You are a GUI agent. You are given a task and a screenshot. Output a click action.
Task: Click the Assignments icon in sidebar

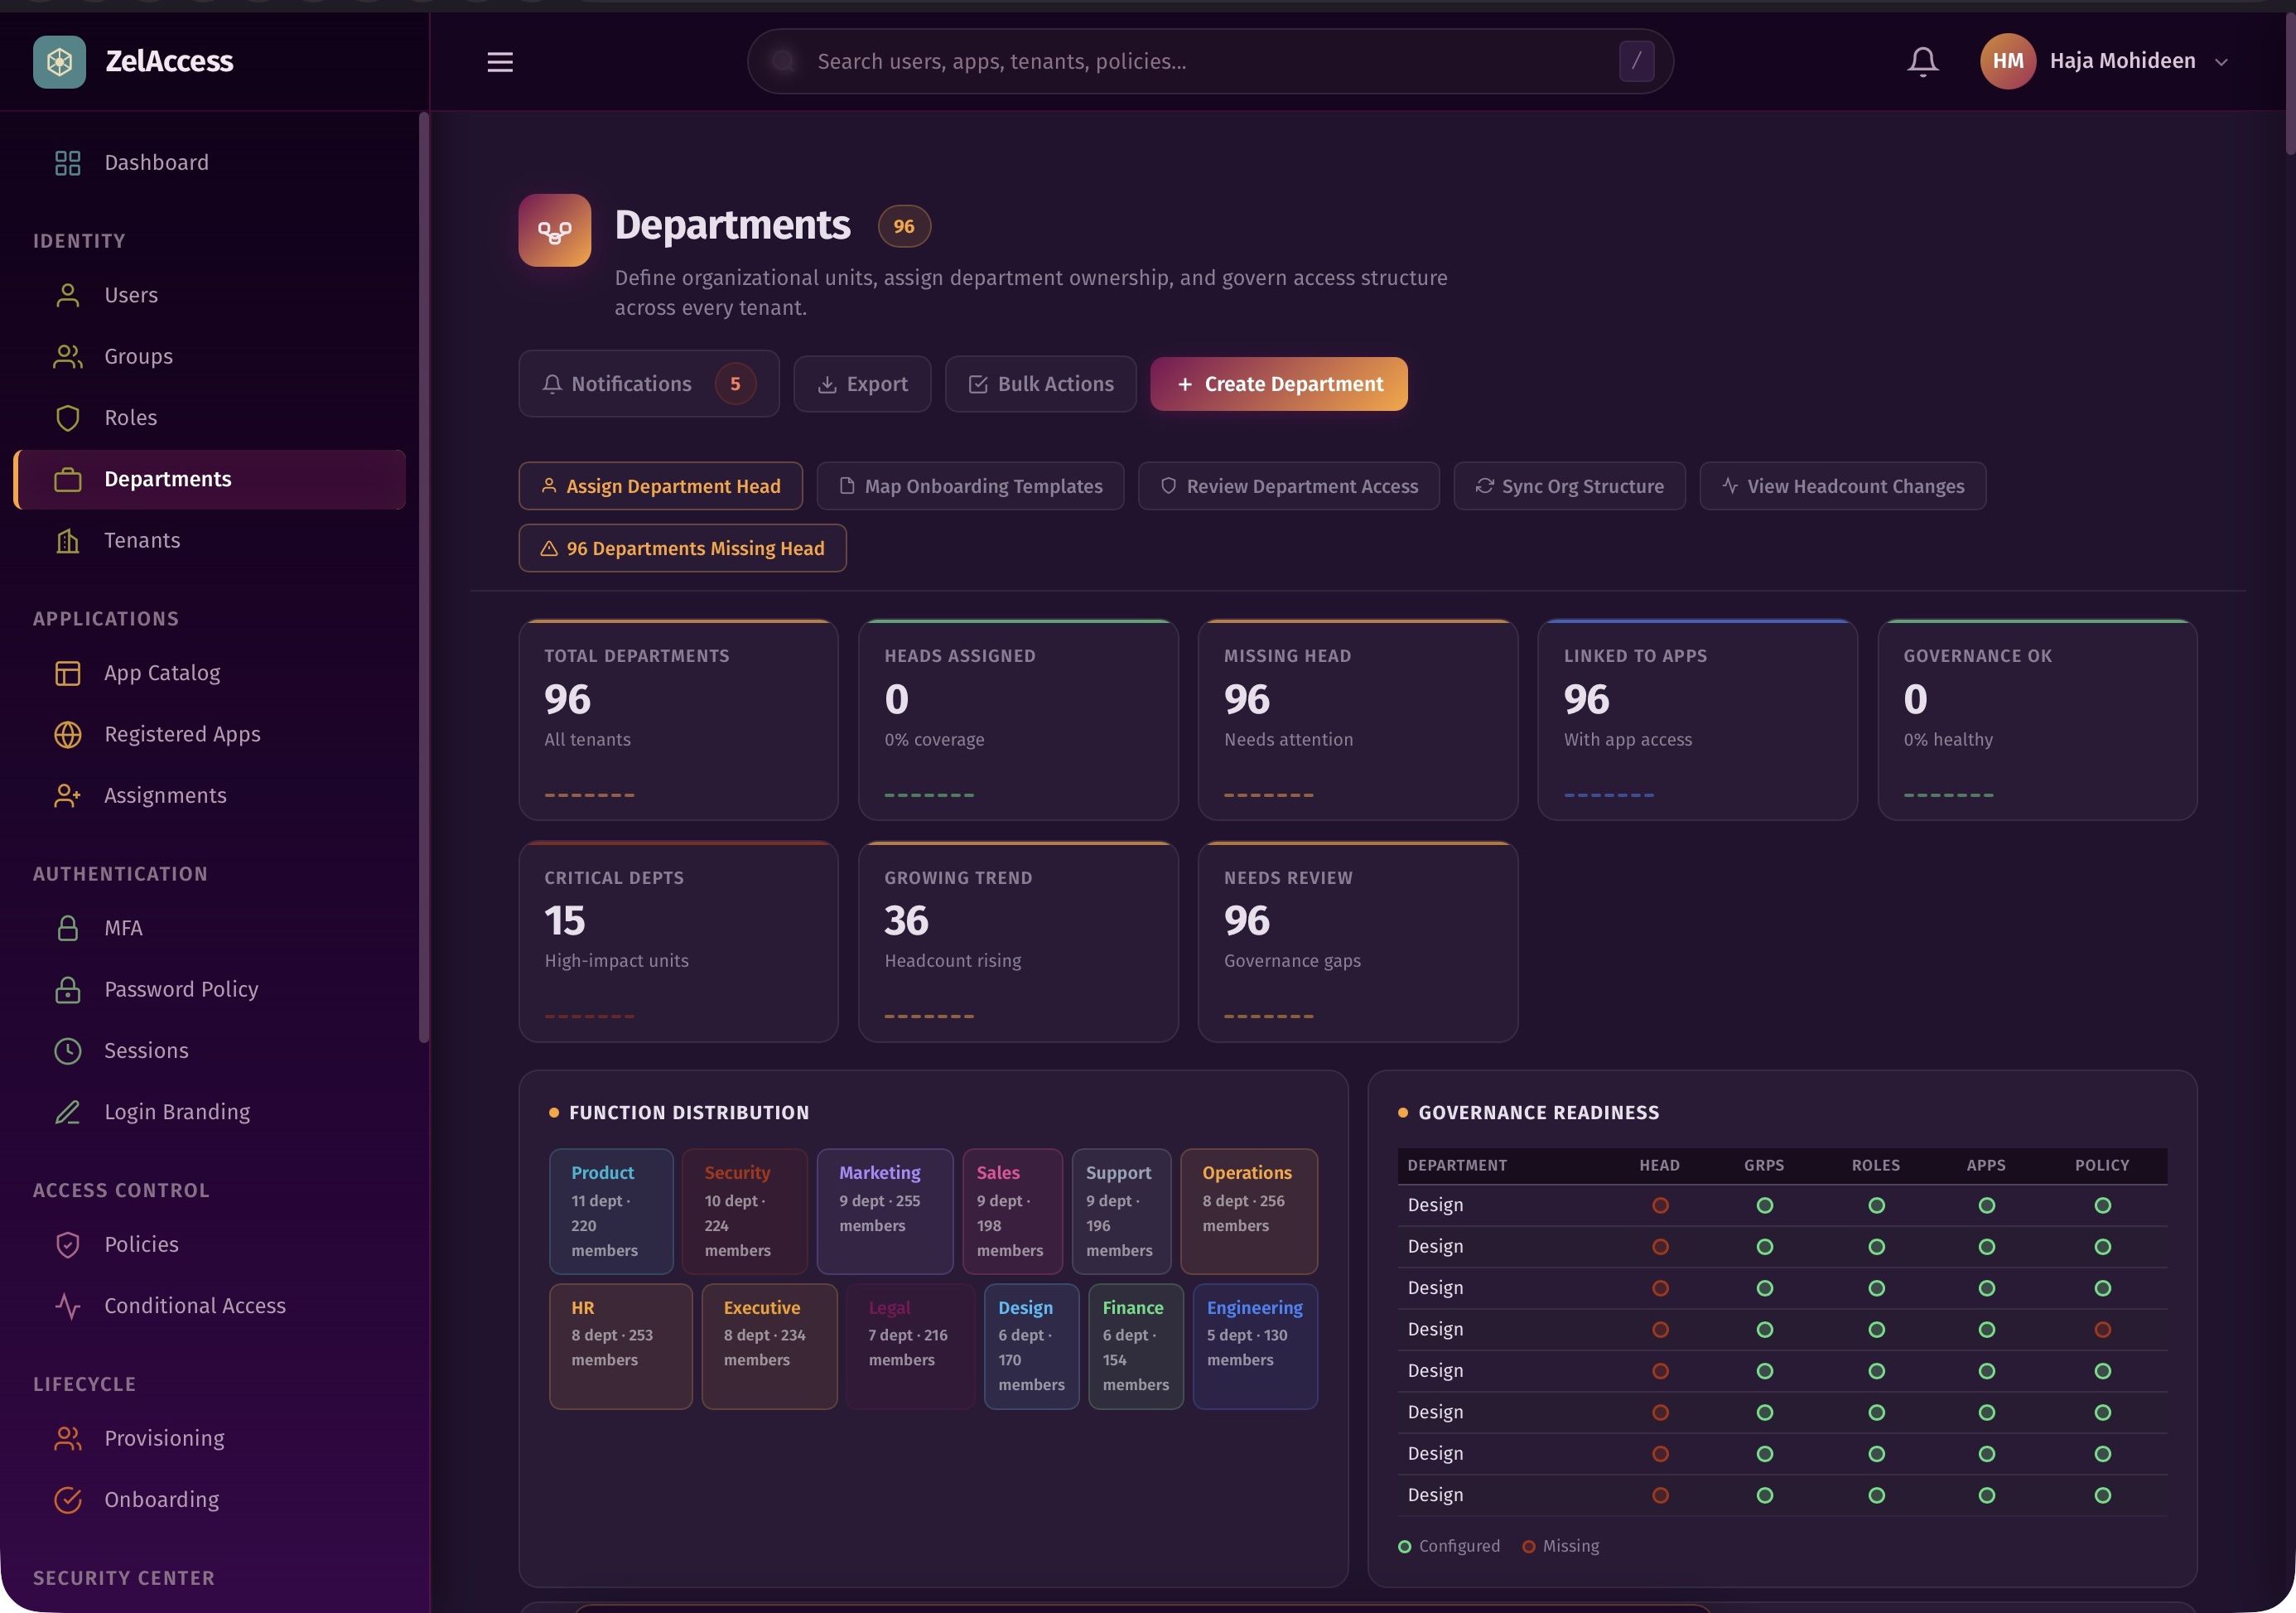[x=67, y=795]
